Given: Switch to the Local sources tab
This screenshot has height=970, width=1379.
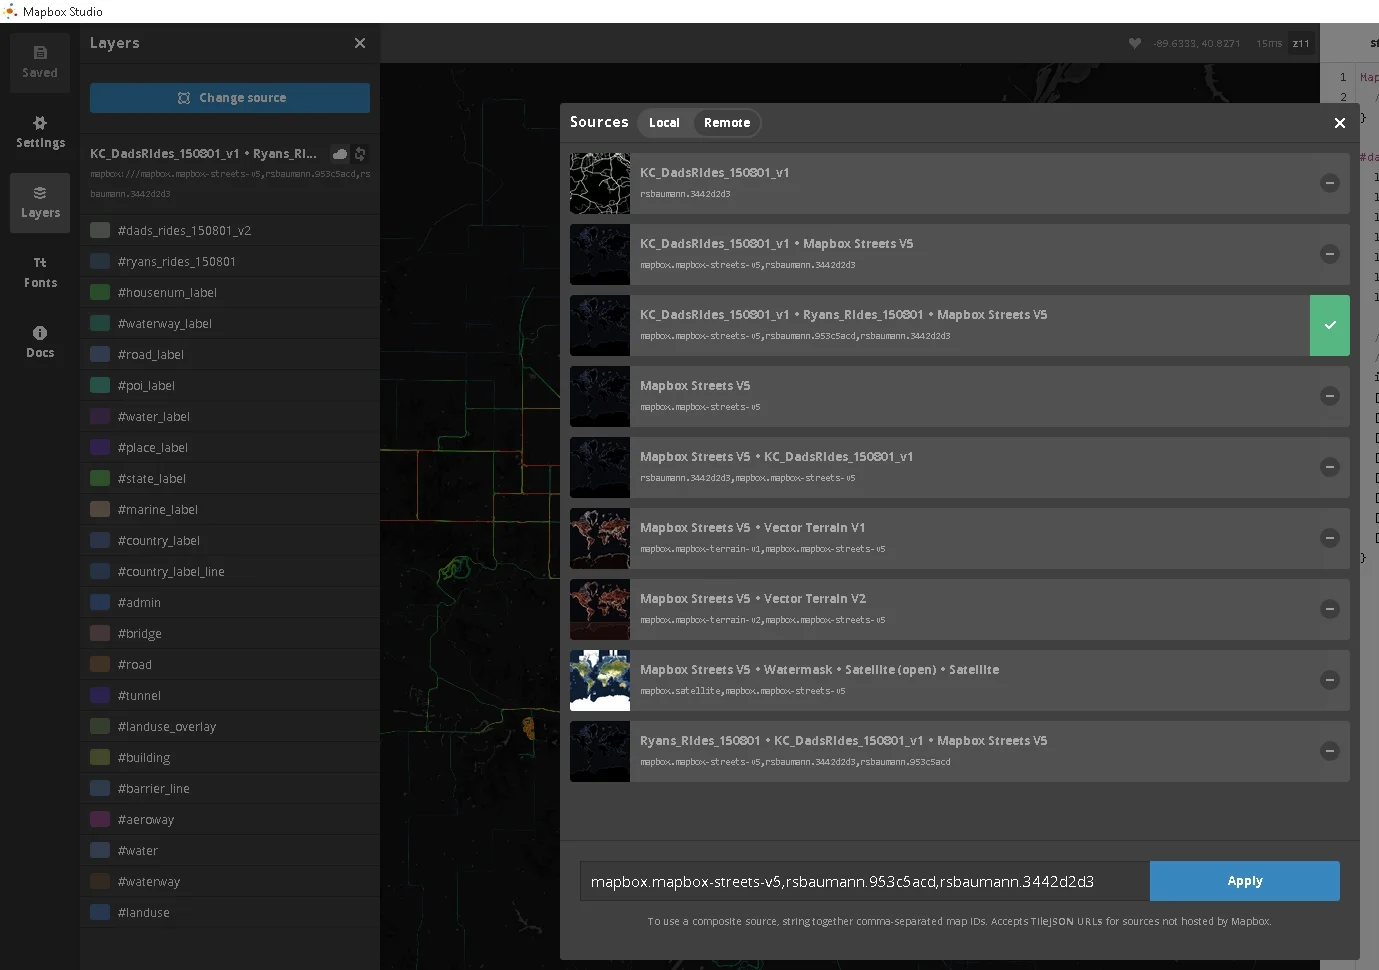Looking at the screenshot, I should coord(664,123).
